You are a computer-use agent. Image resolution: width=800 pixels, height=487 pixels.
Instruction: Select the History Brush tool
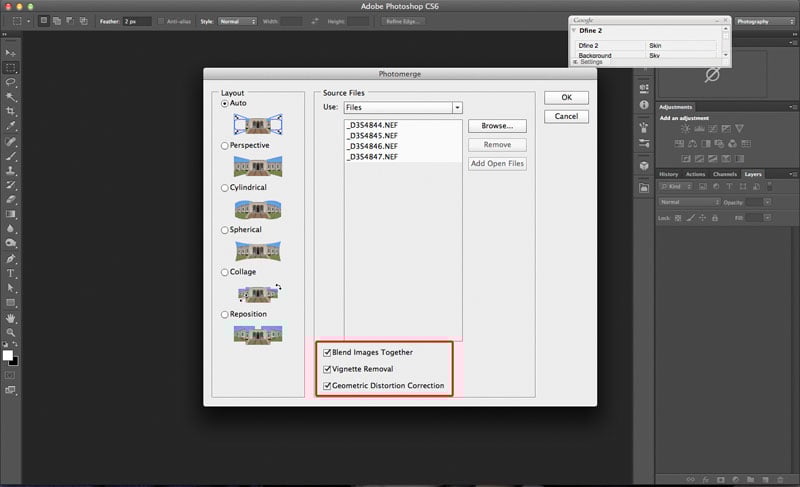pyautogui.click(x=10, y=185)
